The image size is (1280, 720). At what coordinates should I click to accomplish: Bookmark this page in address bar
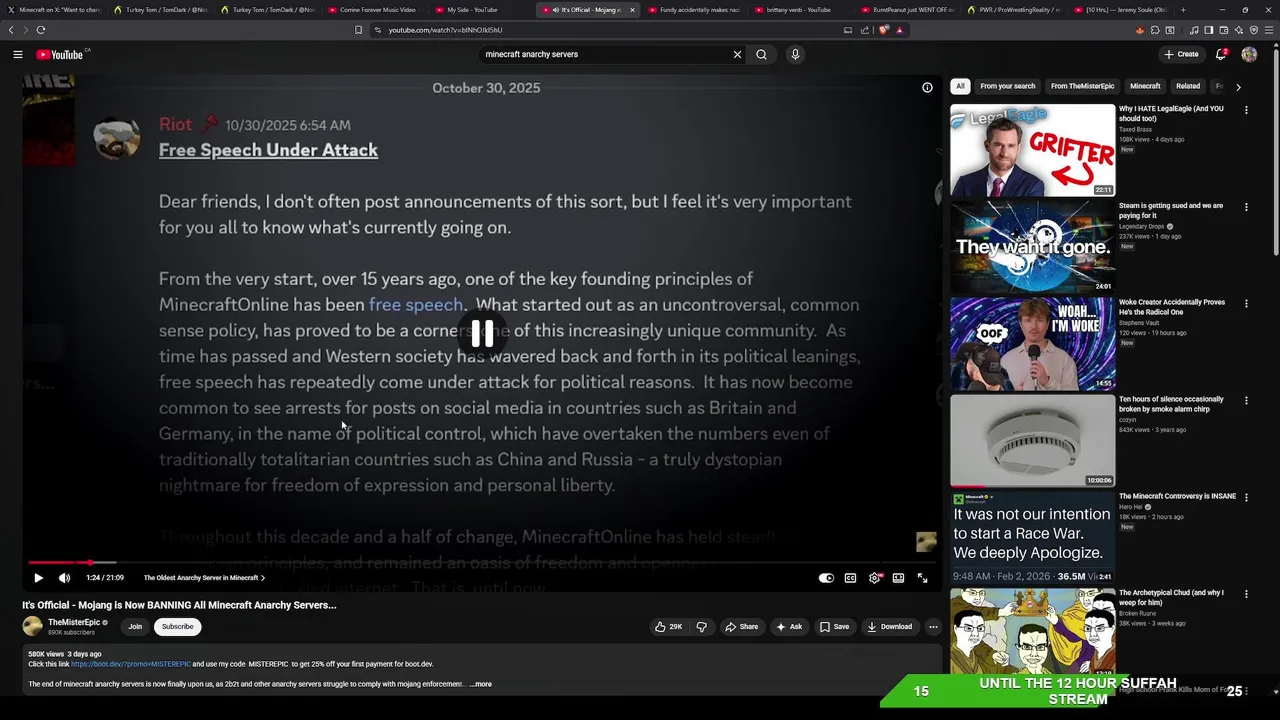358,30
